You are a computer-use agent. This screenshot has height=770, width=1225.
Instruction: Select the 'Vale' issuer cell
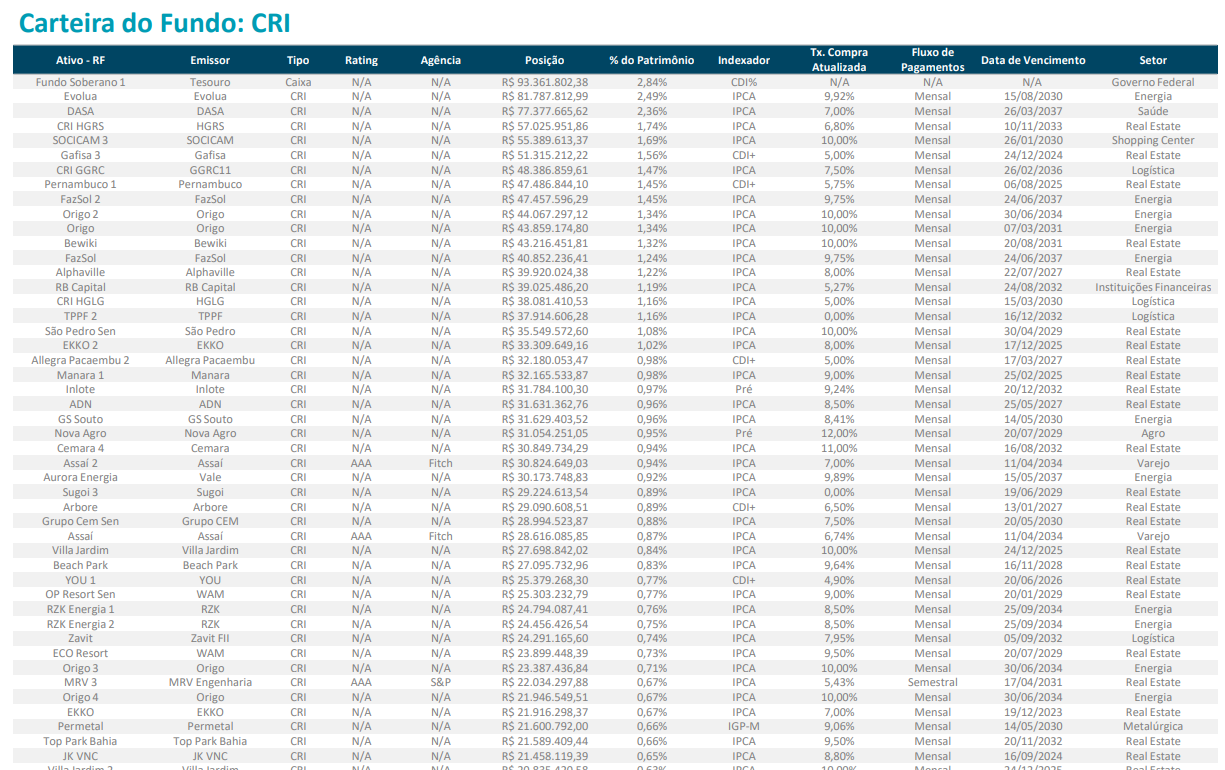click(210, 477)
